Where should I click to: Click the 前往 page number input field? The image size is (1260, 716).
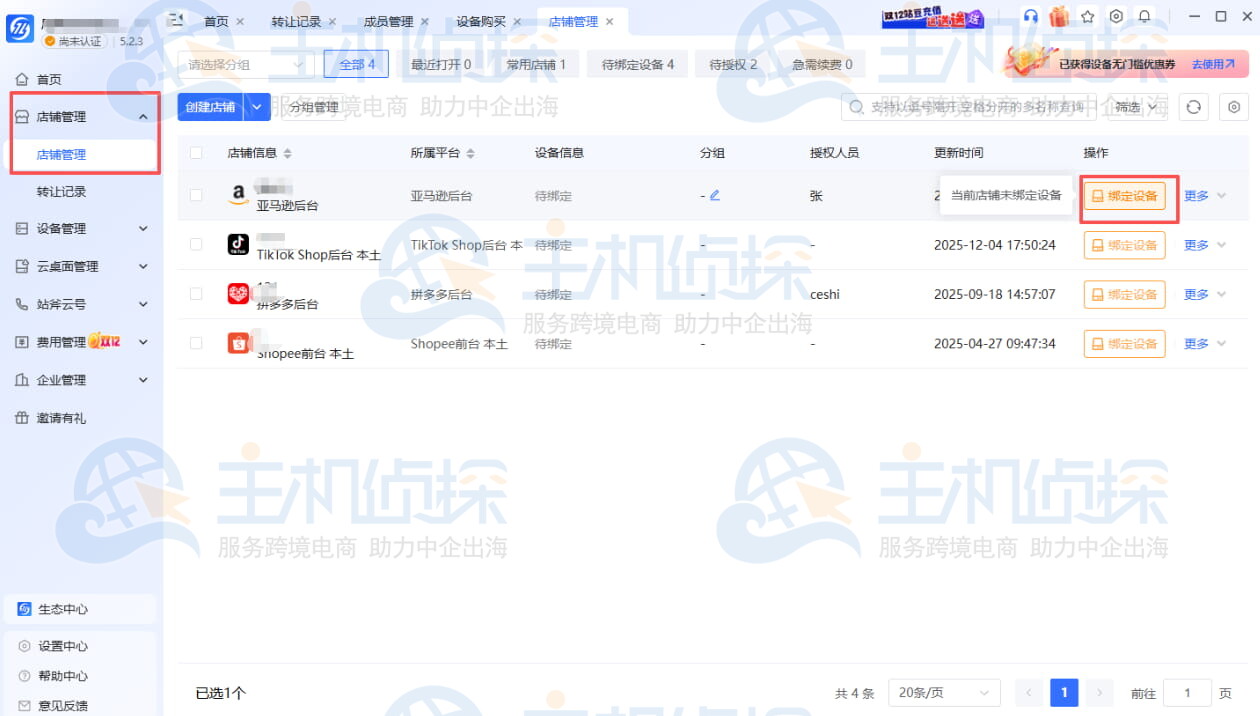1187,692
